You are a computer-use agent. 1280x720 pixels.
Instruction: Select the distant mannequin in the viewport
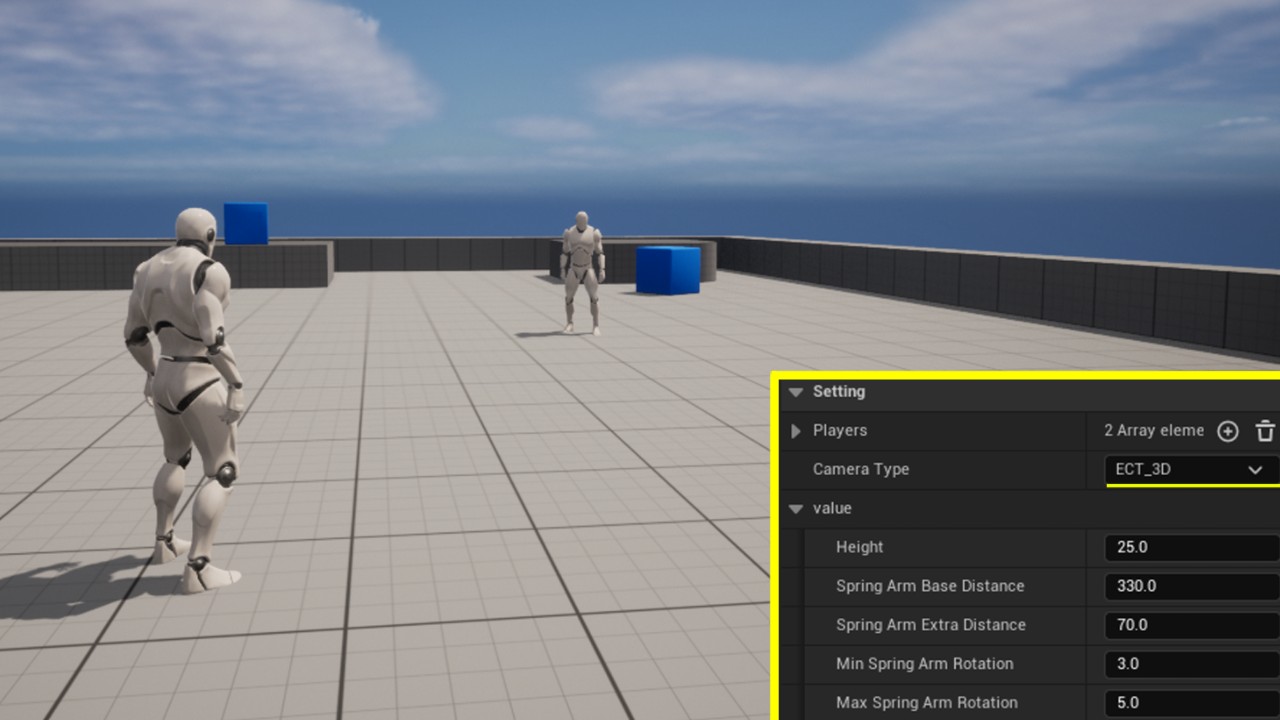pyautogui.click(x=581, y=272)
